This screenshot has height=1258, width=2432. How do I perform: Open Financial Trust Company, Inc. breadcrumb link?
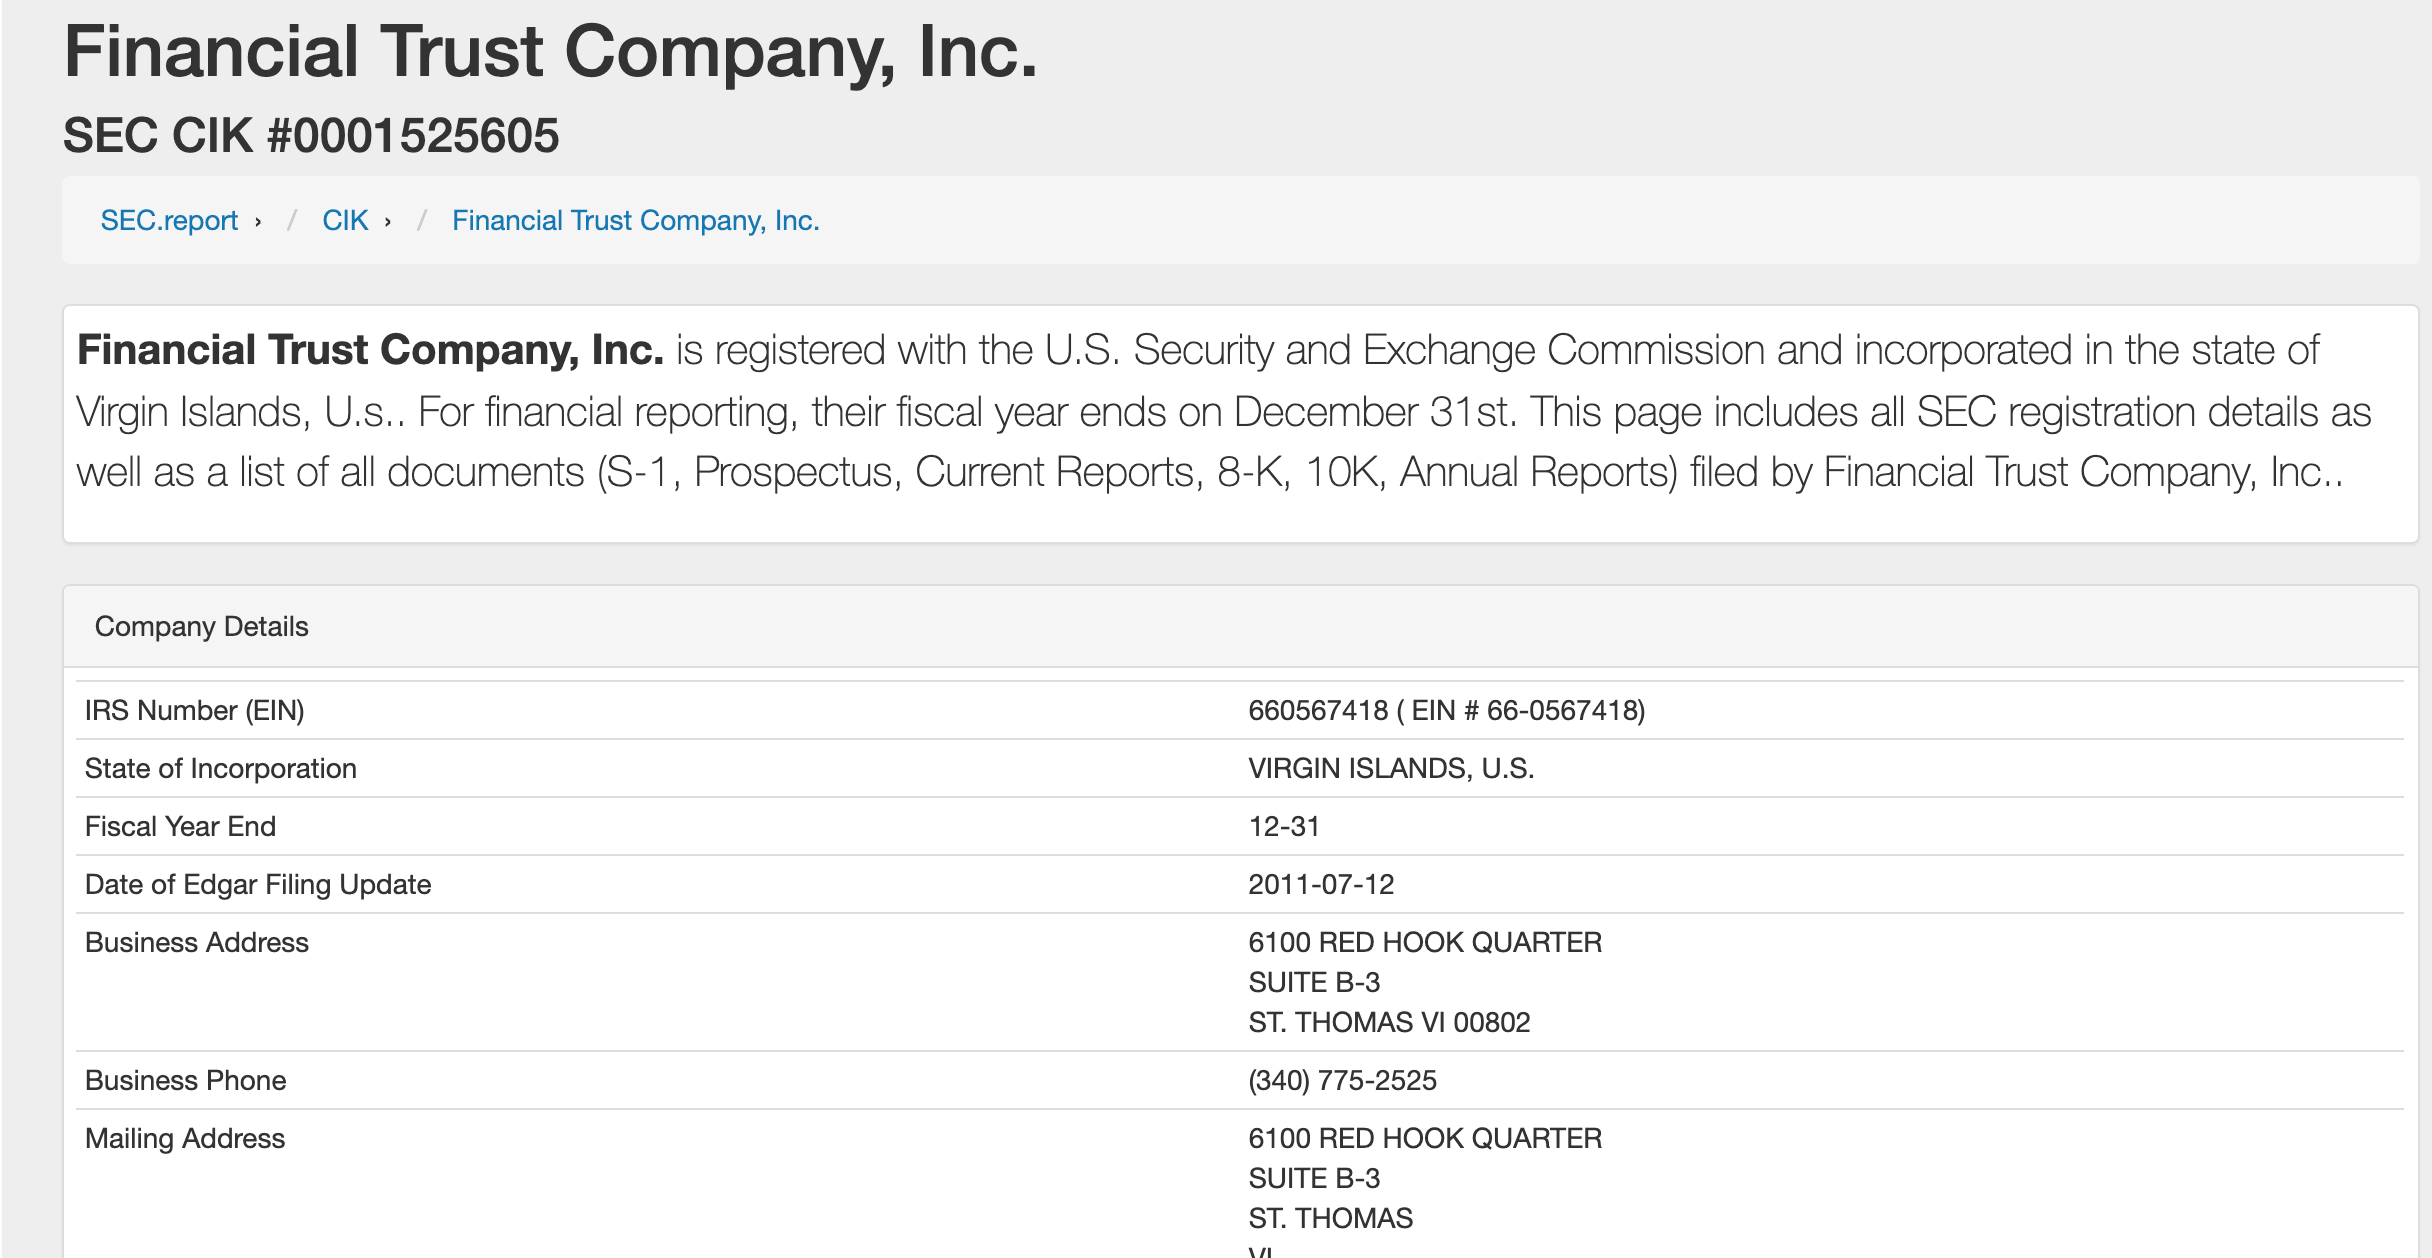point(635,220)
